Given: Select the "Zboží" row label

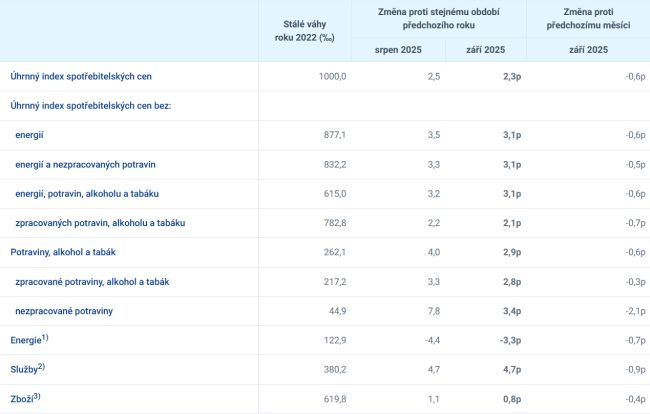Looking at the screenshot, I should click(25, 399).
